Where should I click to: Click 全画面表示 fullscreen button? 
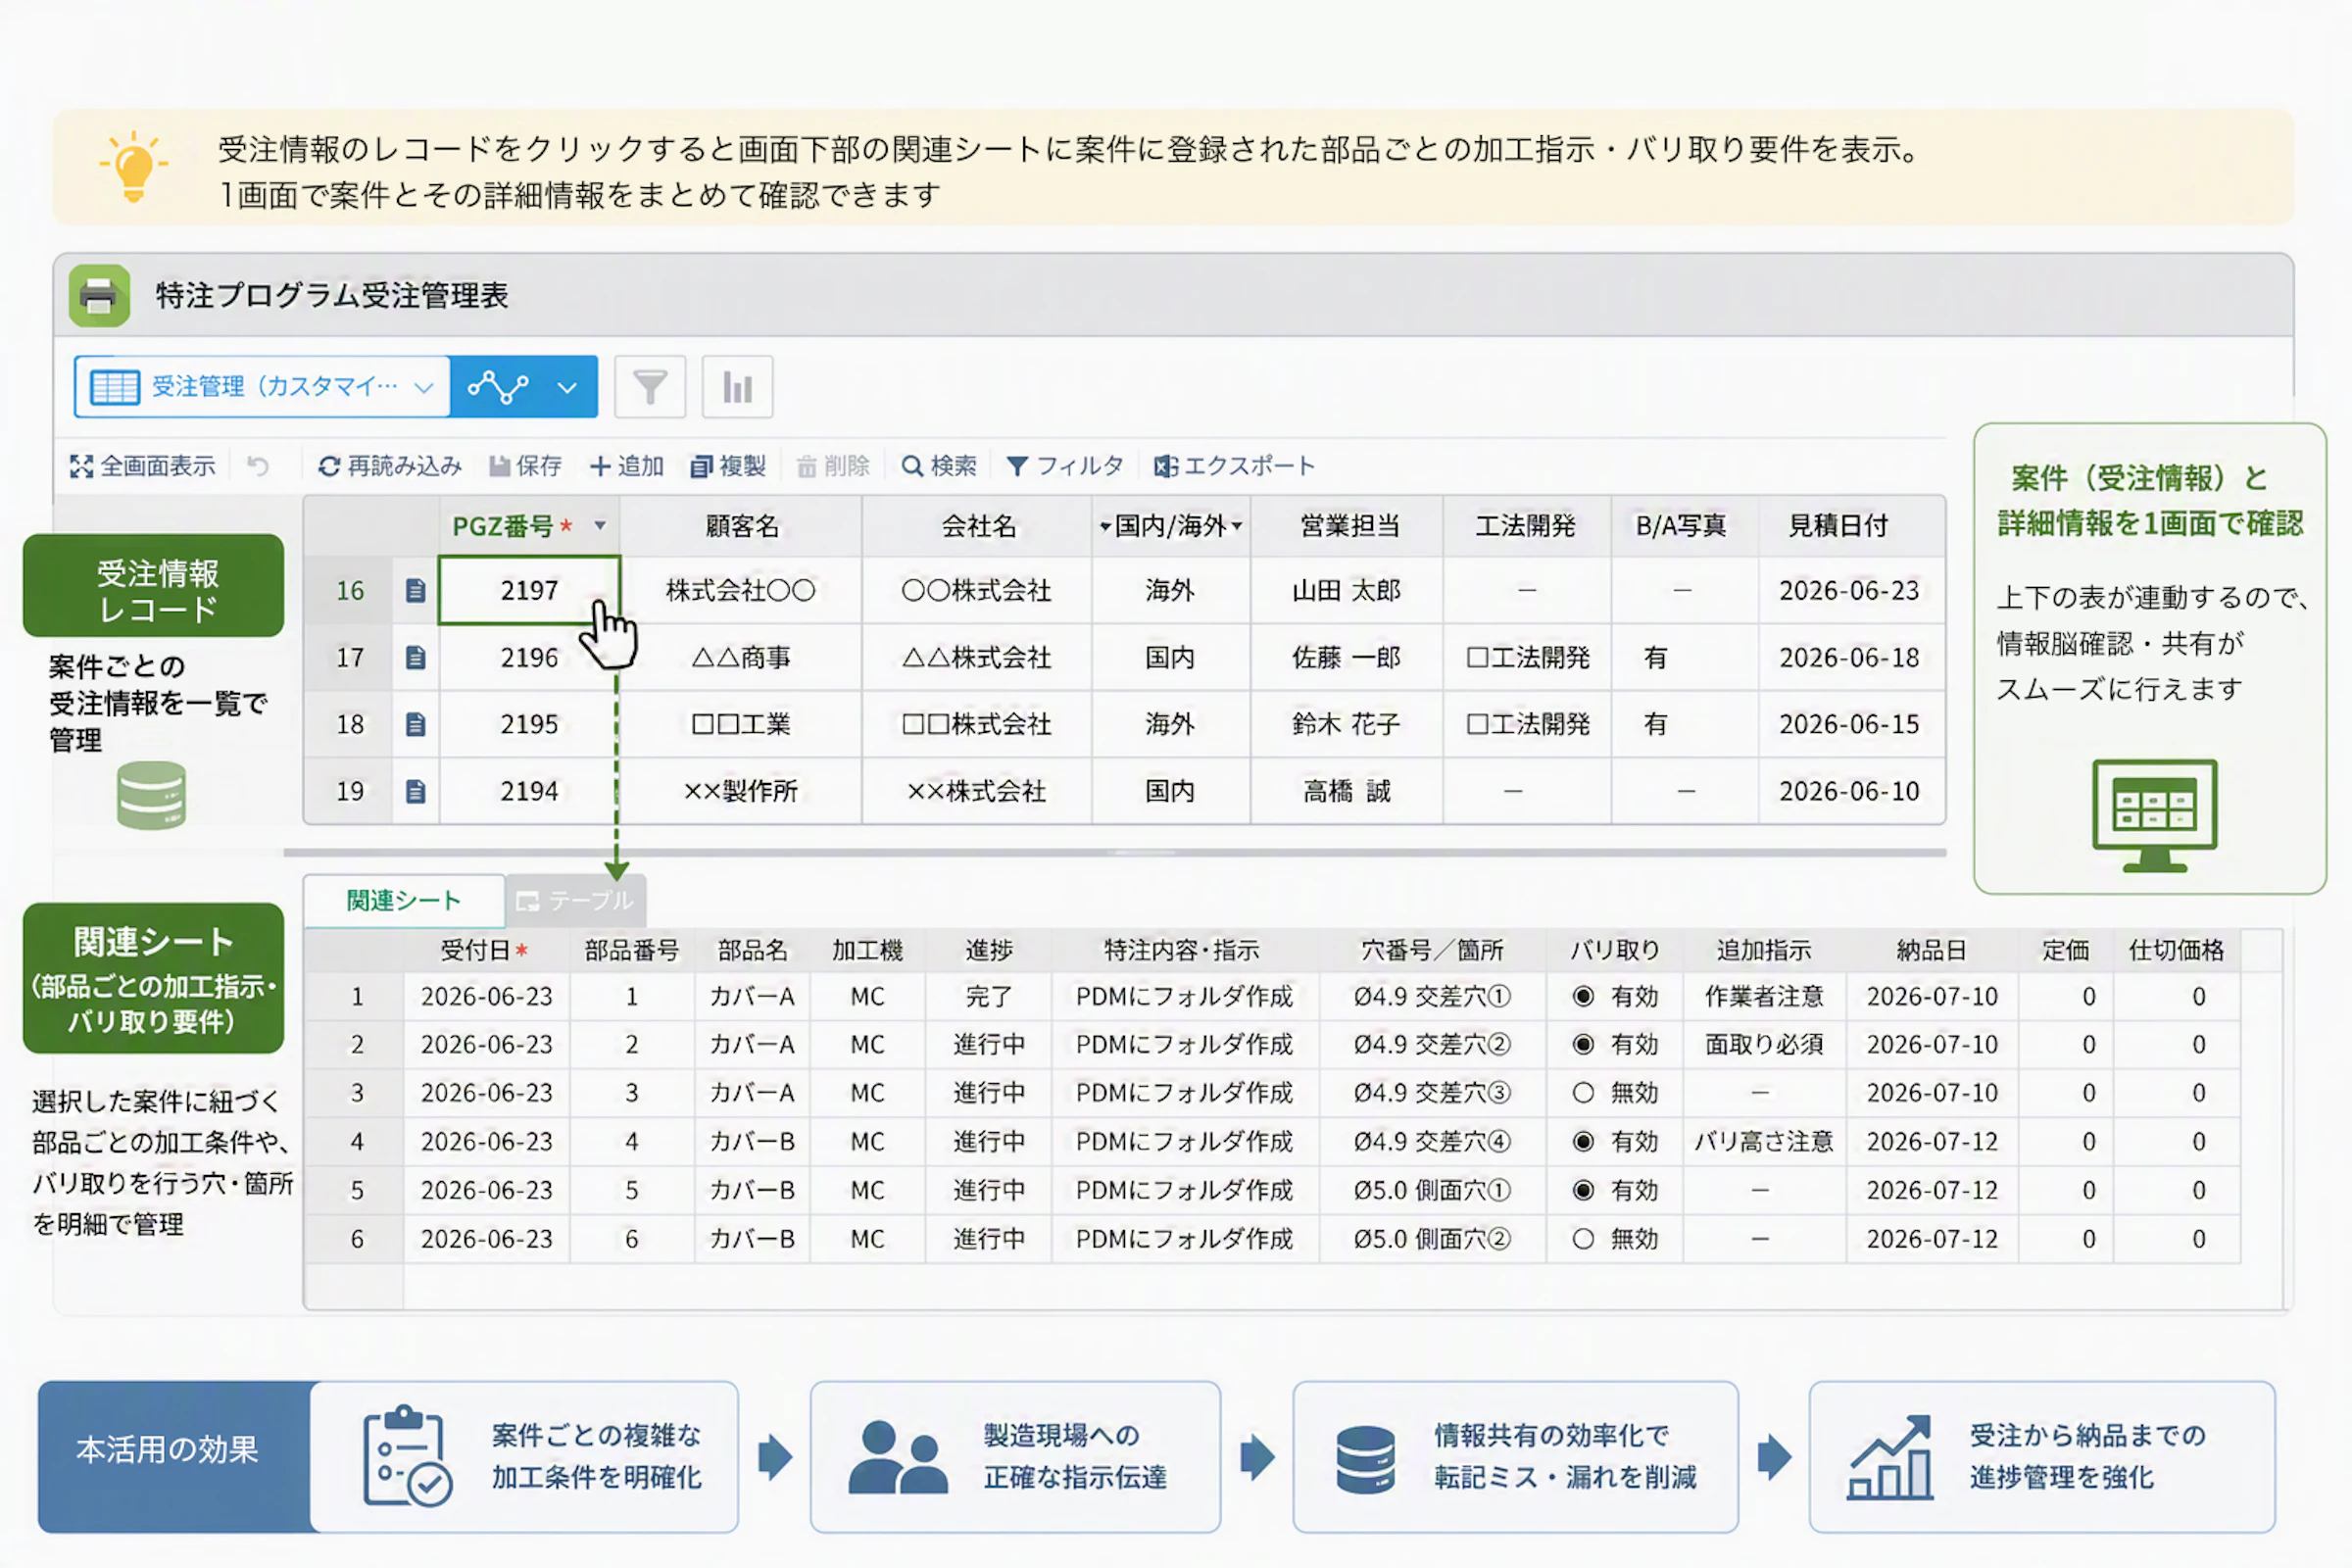(x=142, y=466)
